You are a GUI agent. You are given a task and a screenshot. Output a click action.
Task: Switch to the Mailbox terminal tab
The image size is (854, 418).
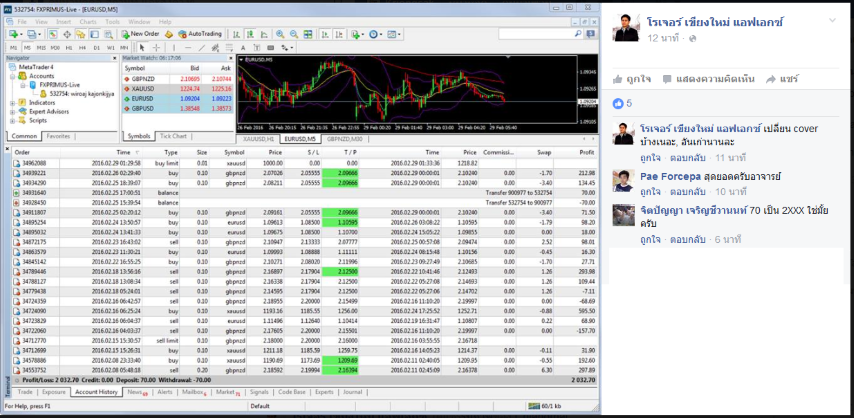(x=194, y=392)
